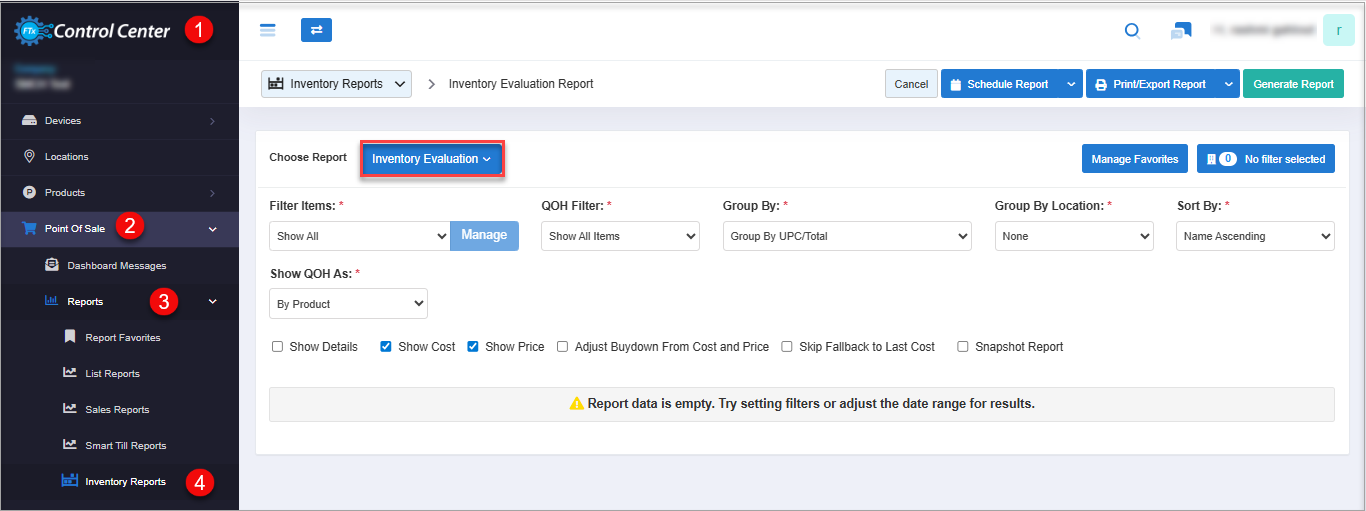Uncheck the Show Cost checkbox
Image resolution: width=1366 pixels, height=511 pixels.
click(x=386, y=347)
